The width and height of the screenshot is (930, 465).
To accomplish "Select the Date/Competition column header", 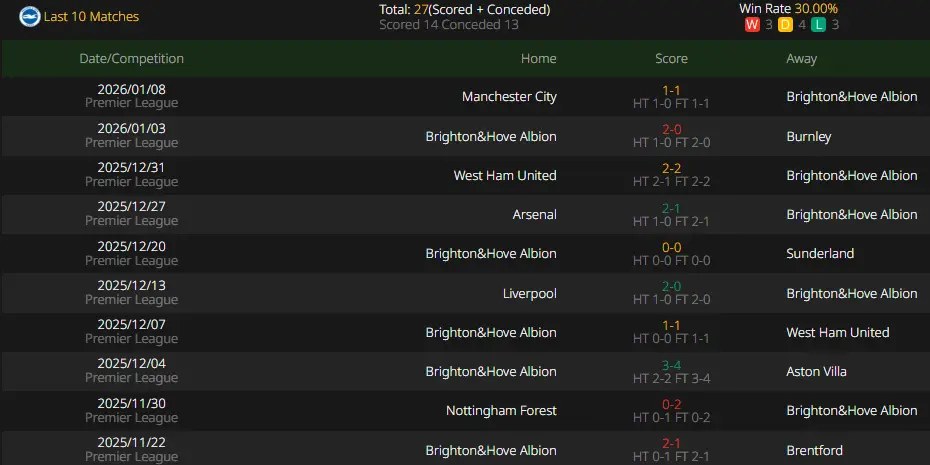I will pyautogui.click(x=132, y=59).
